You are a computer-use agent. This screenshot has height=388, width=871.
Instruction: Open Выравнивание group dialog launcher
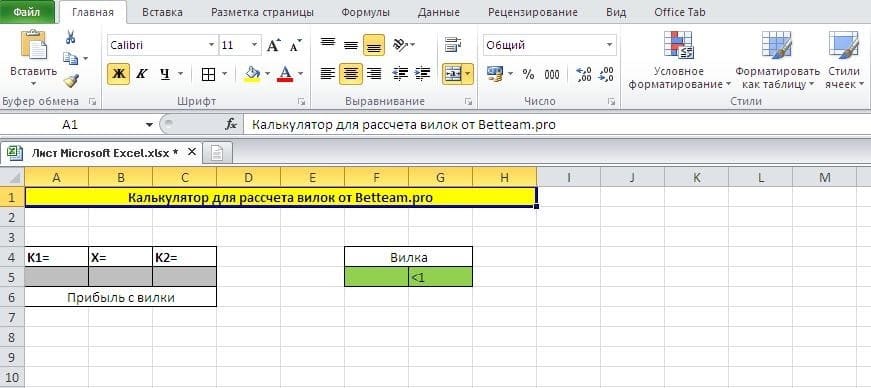[x=468, y=102]
